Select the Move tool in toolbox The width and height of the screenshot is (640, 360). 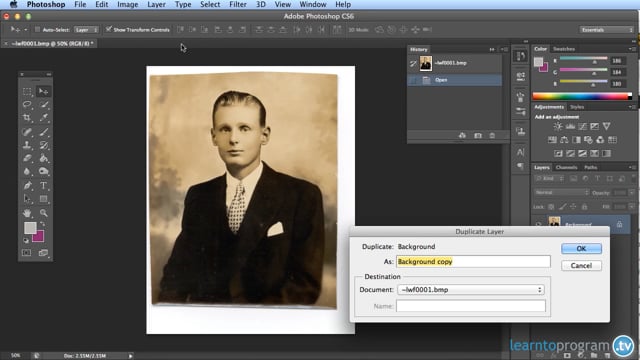pyautogui.click(x=43, y=91)
